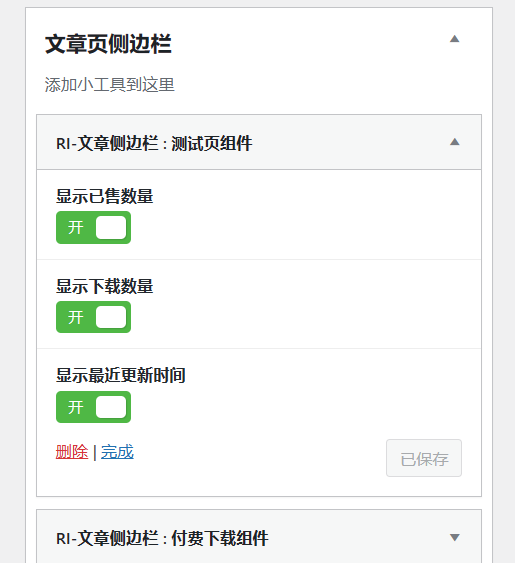This screenshot has width=515, height=563.
Task: Click the 删除 link to remove widget
Action: tap(72, 452)
